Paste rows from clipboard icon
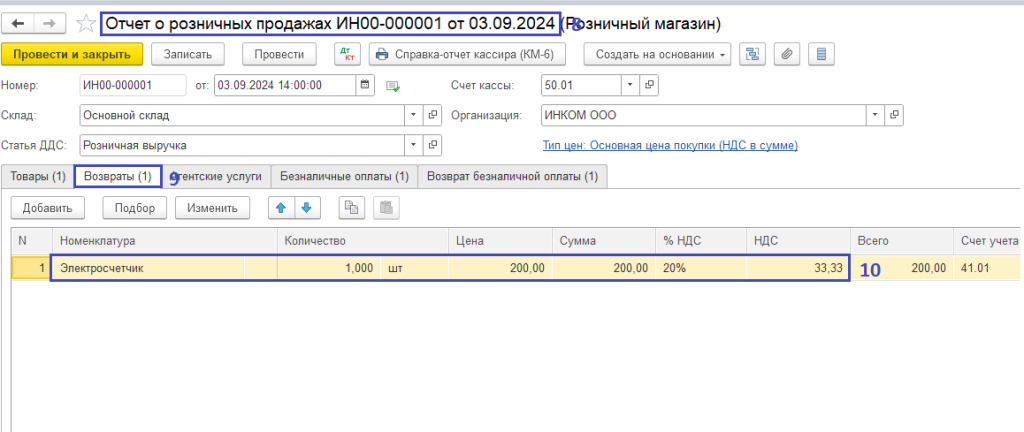The image size is (1024, 432). pos(386,208)
